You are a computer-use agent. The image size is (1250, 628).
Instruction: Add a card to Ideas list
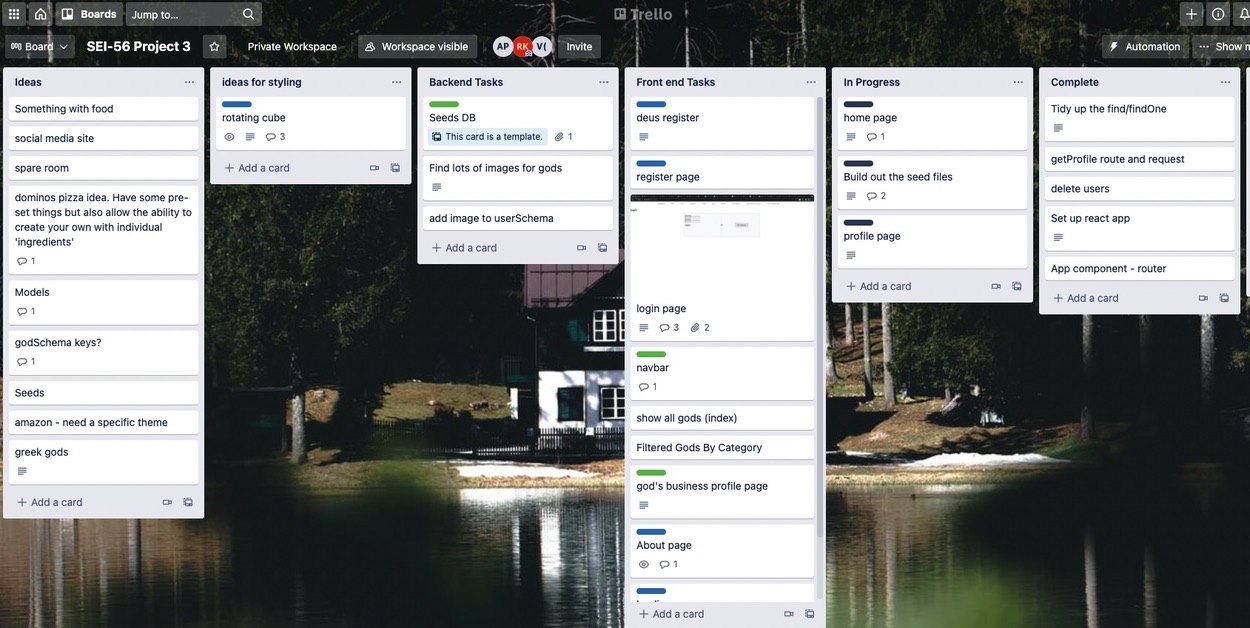click(x=50, y=502)
